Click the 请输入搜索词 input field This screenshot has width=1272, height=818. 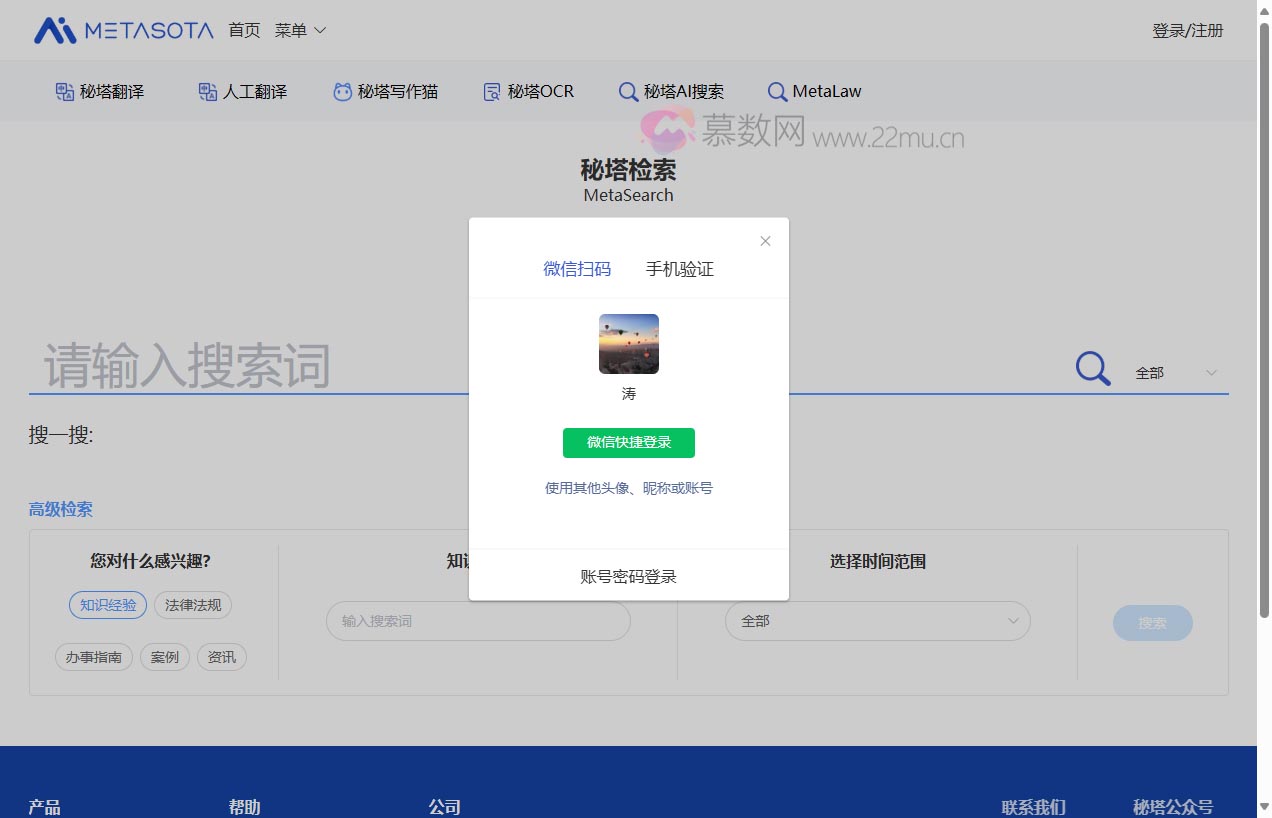point(300,367)
